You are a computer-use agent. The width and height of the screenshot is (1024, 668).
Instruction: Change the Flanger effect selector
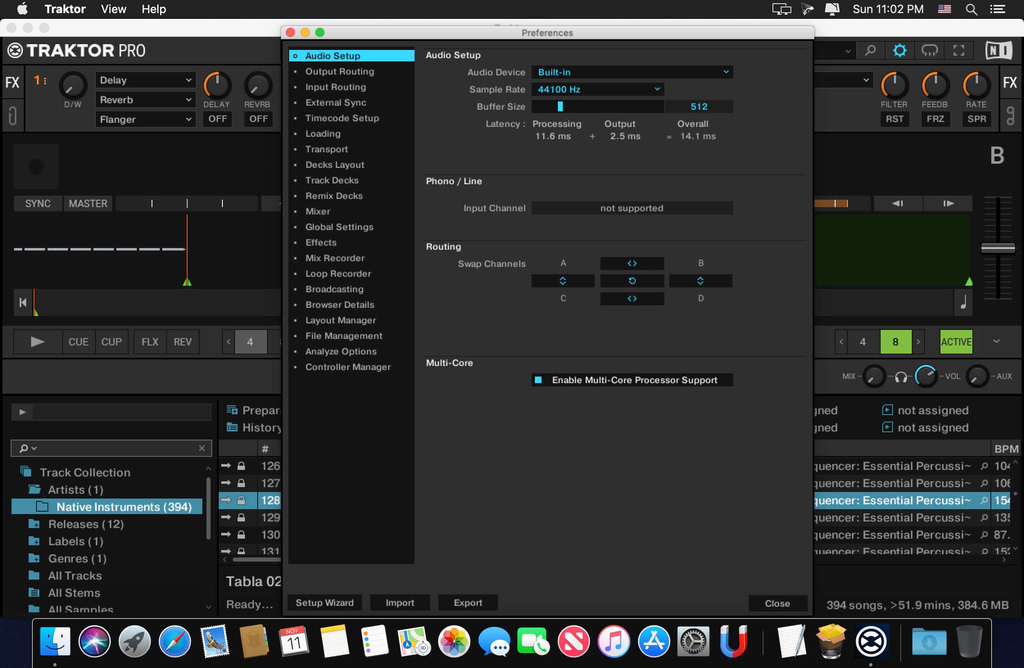(145, 119)
